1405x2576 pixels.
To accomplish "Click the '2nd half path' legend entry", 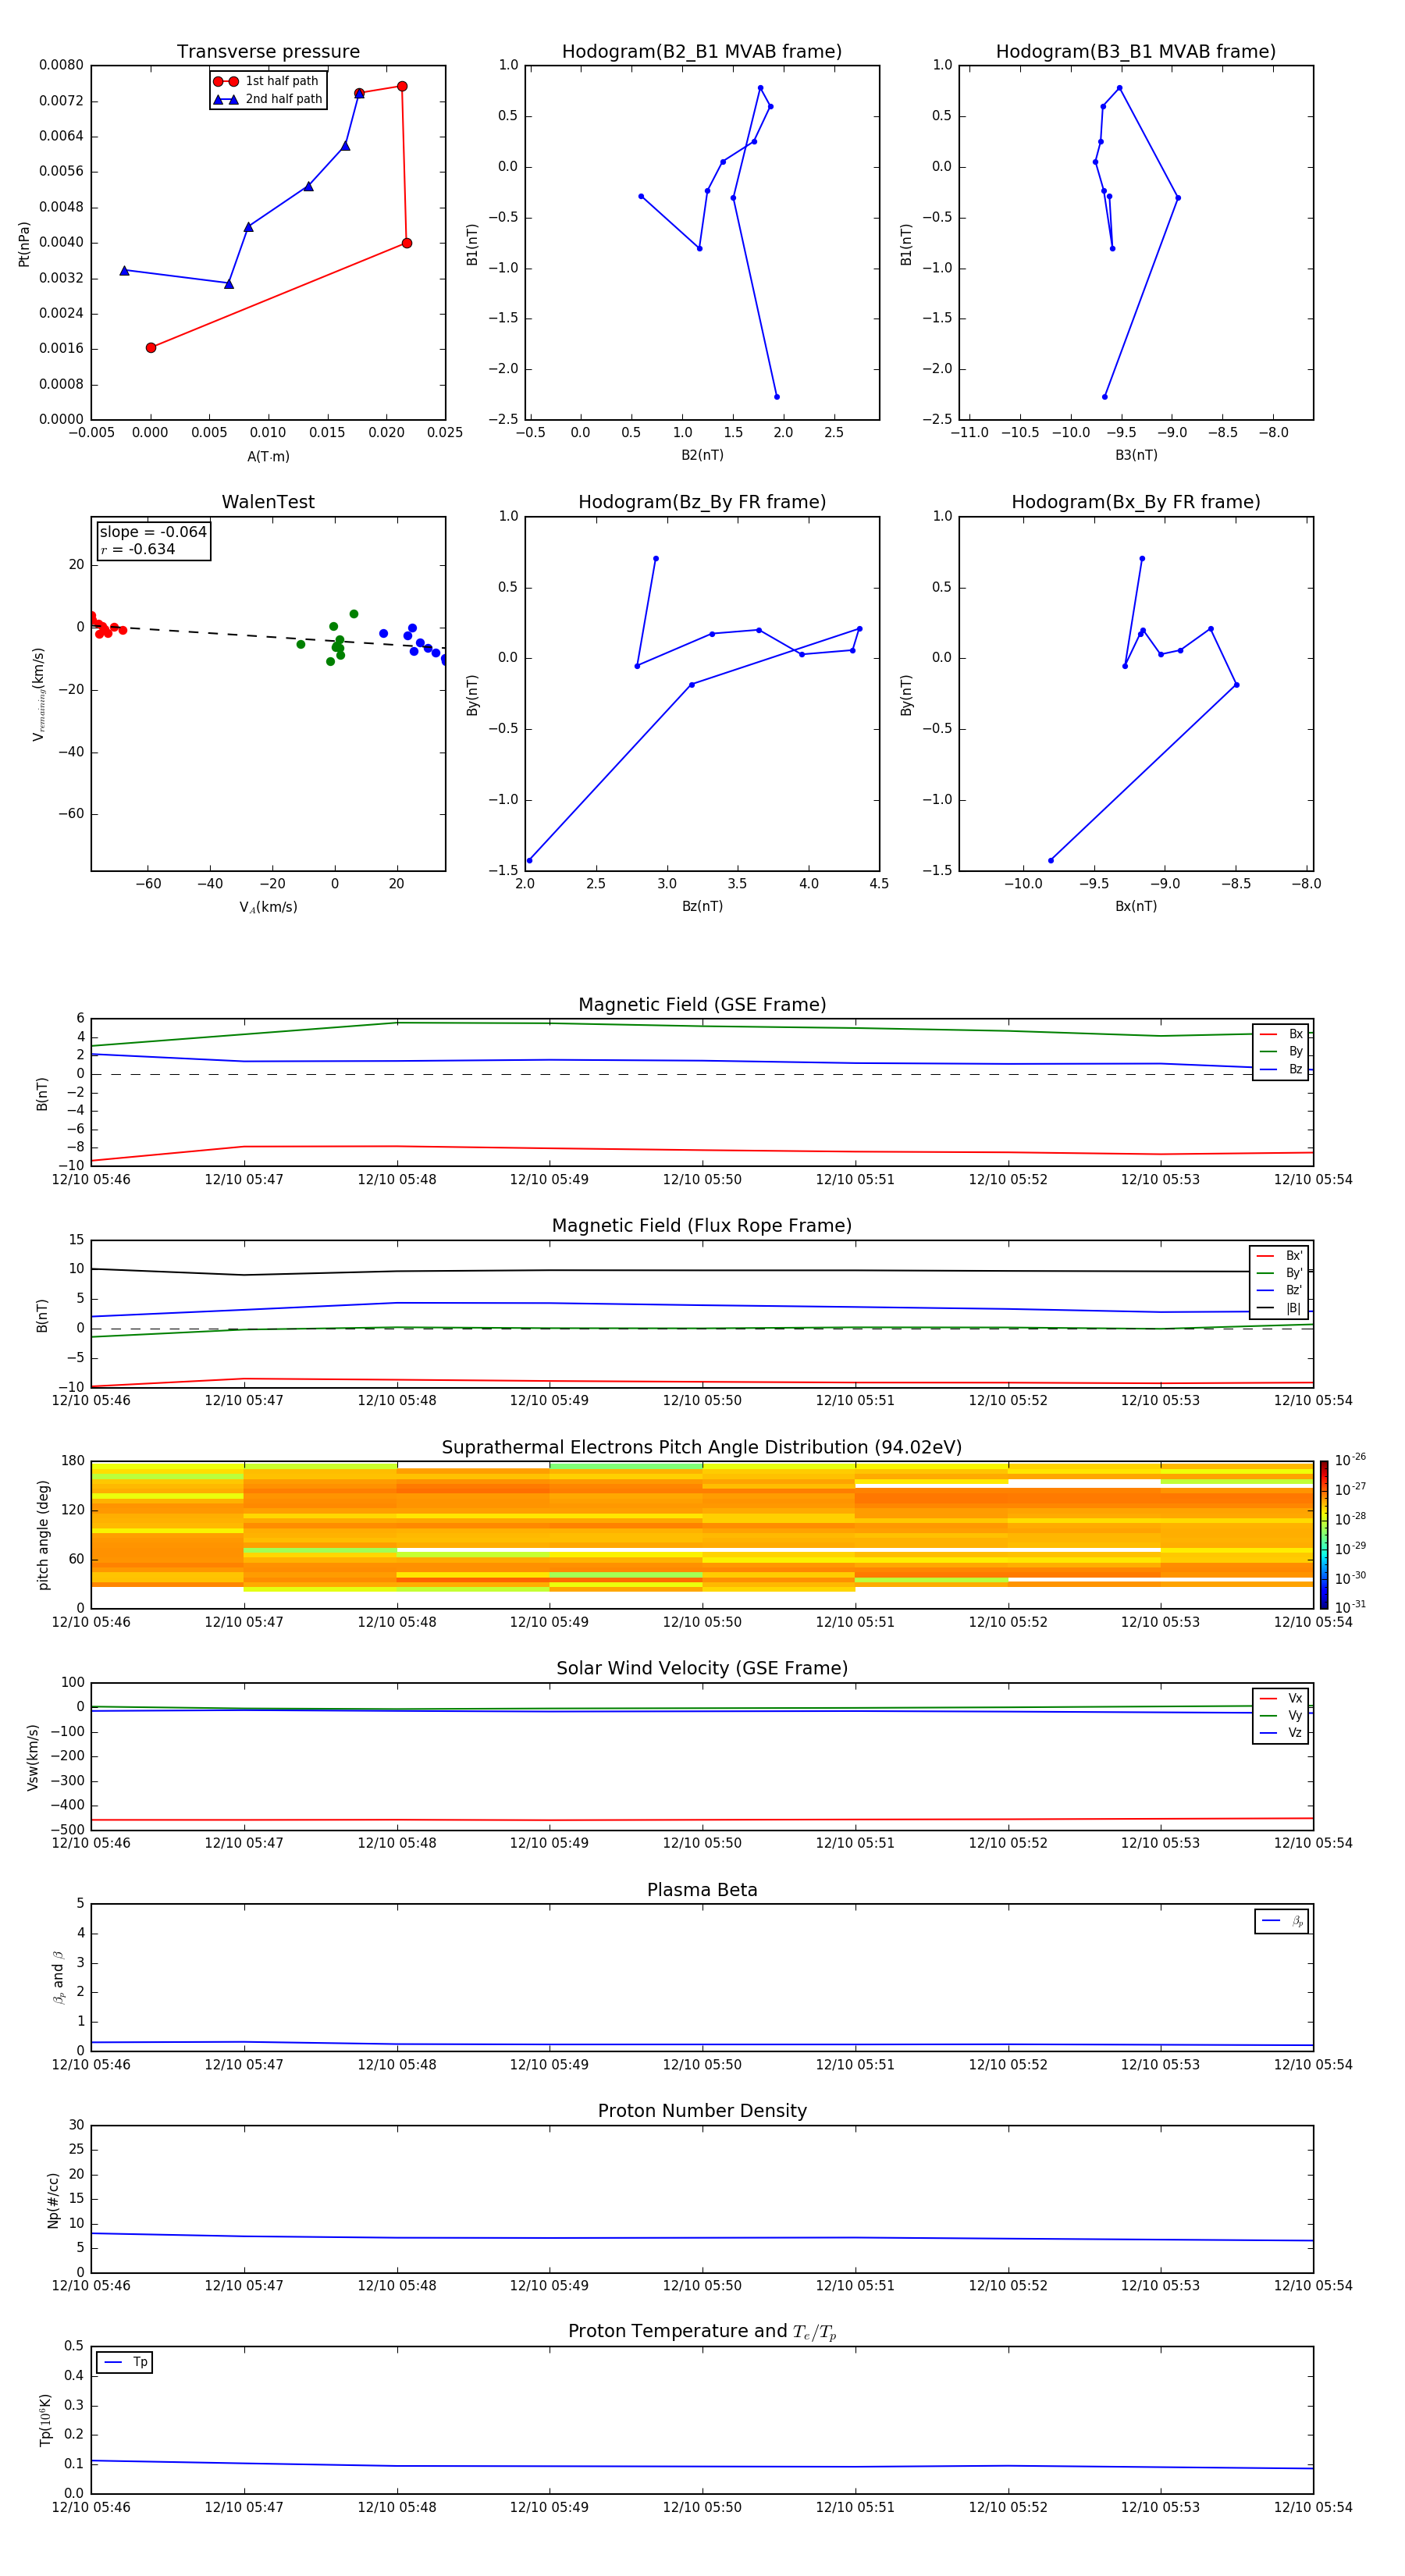I will point(268,99).
